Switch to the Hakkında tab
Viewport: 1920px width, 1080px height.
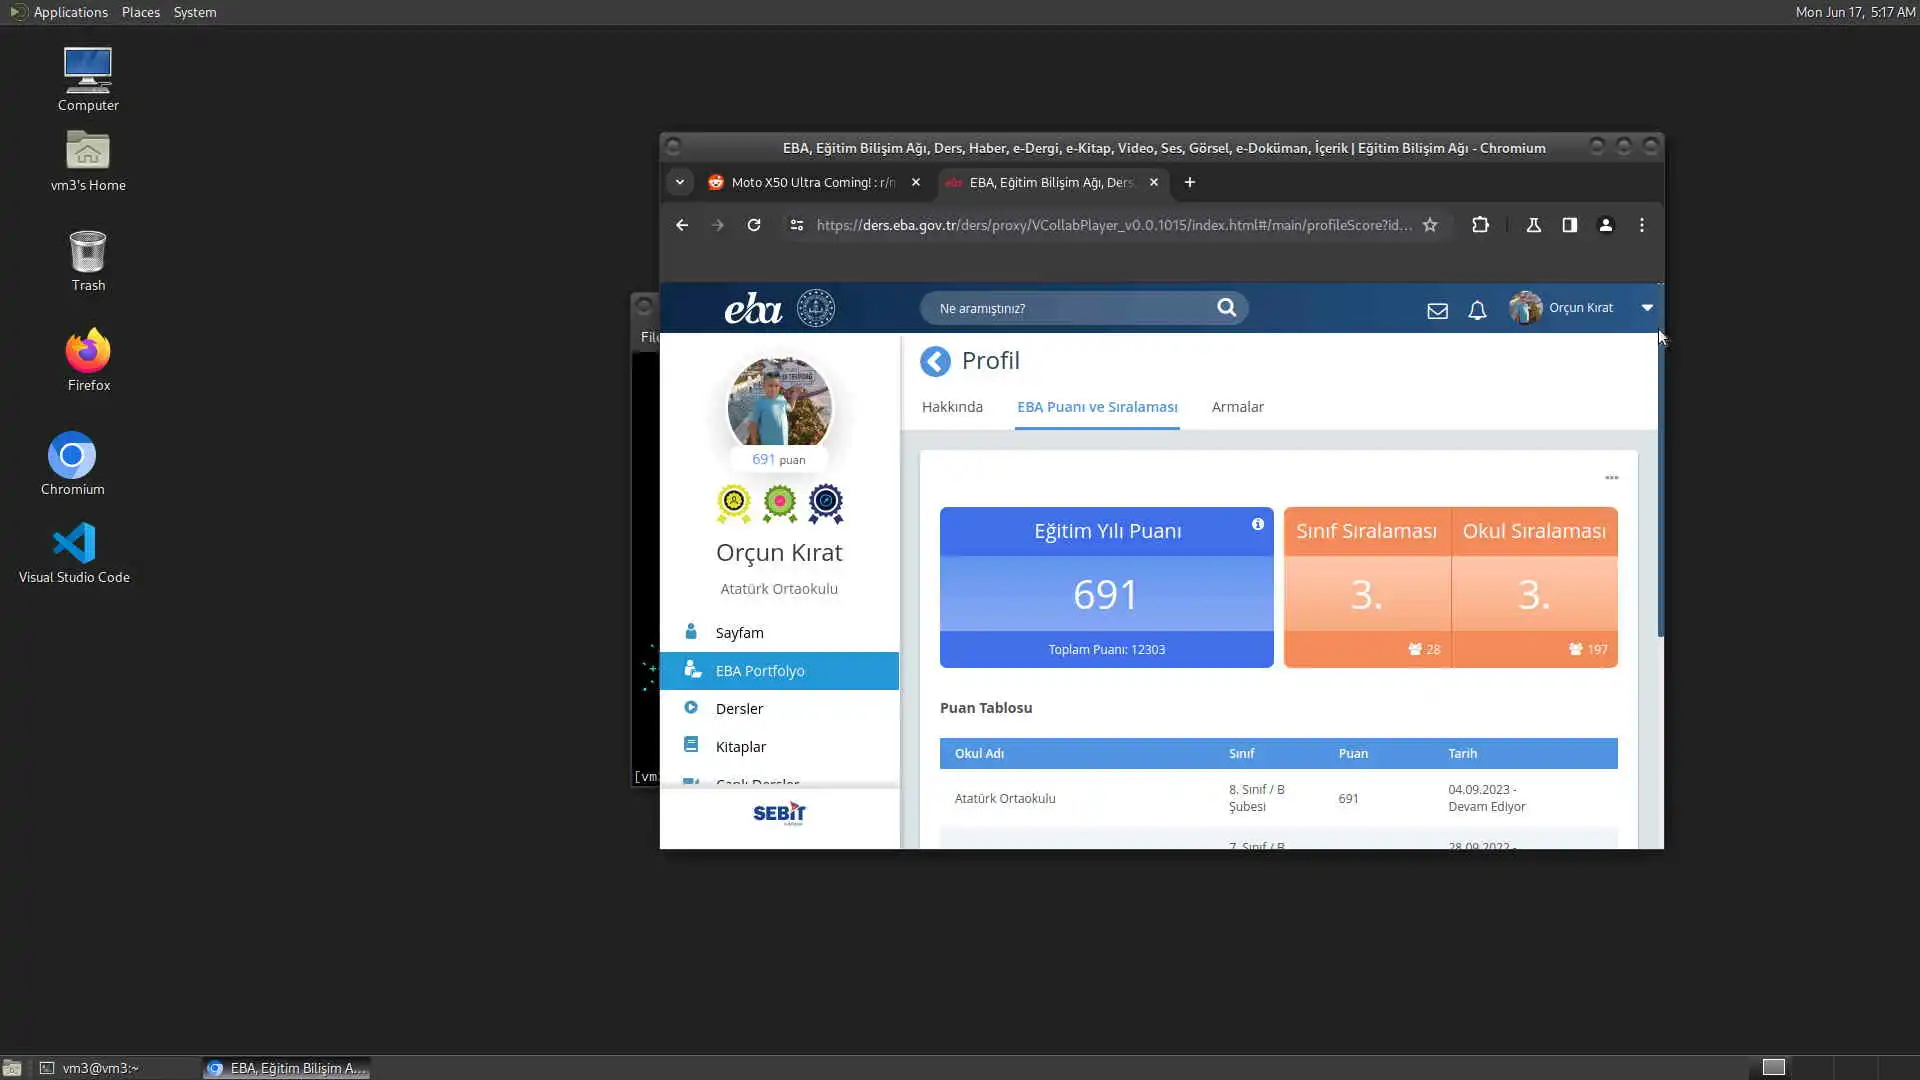pyautogui.click(x=952, y=407)
